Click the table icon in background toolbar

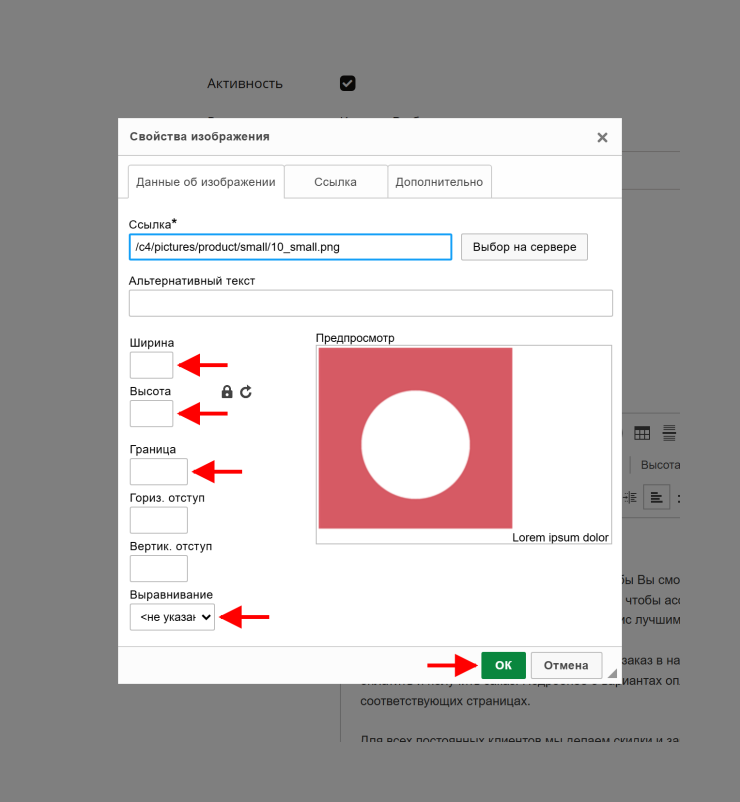pos(642,433)
